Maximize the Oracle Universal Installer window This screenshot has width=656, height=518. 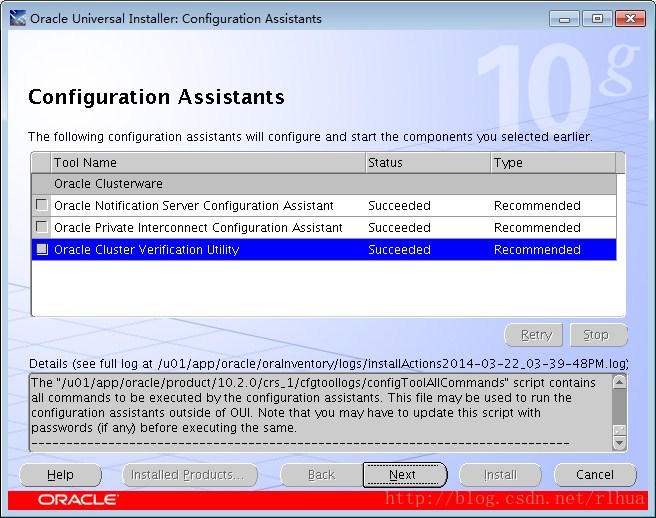pos(597,19)
